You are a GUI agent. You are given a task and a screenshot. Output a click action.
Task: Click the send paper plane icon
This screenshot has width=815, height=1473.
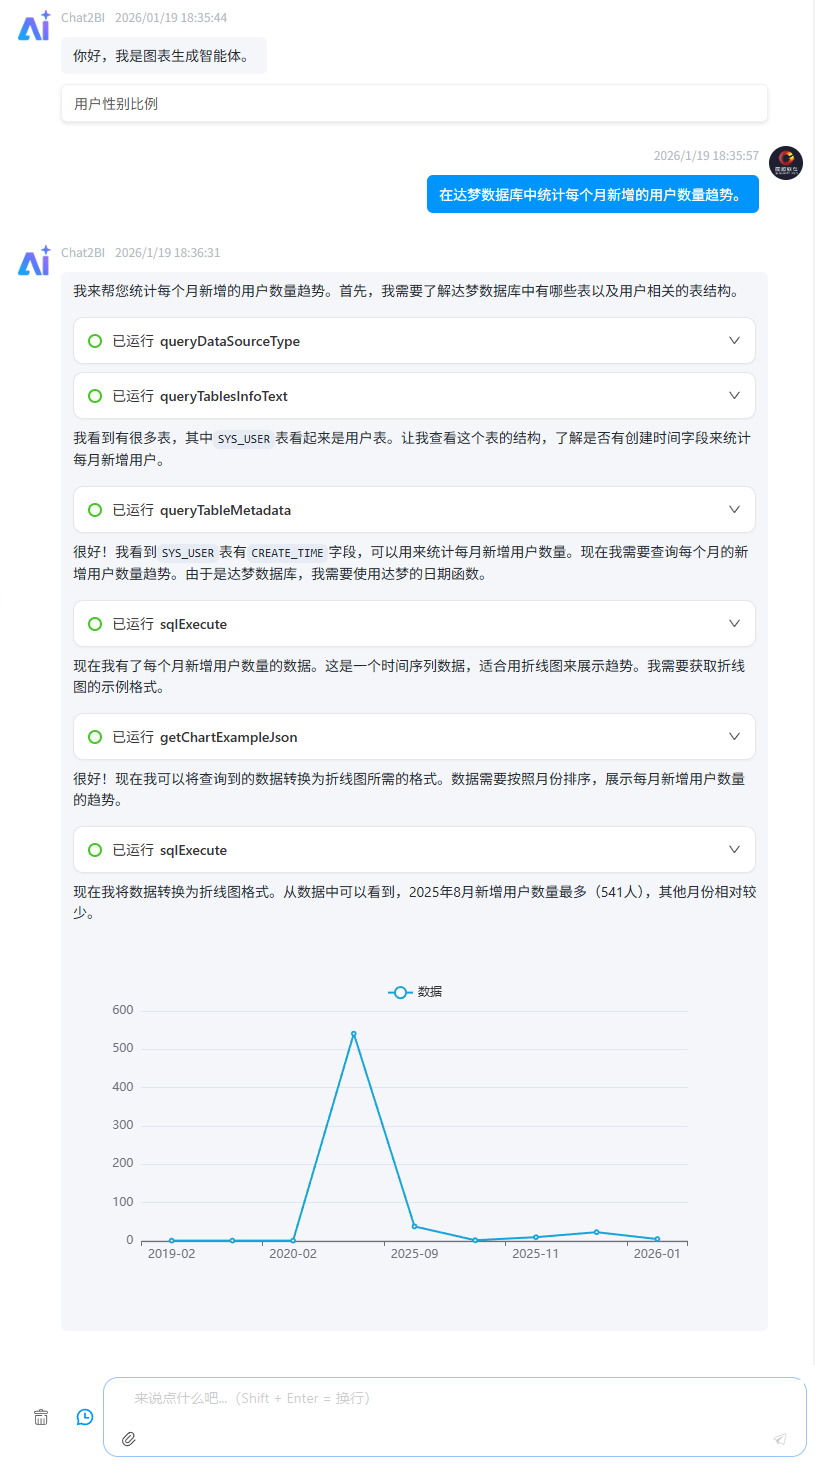tap(780, 1439)
